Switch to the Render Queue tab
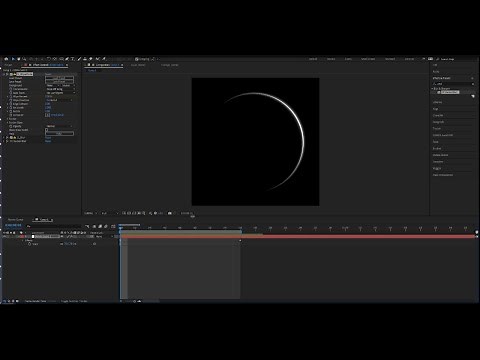 16,220
